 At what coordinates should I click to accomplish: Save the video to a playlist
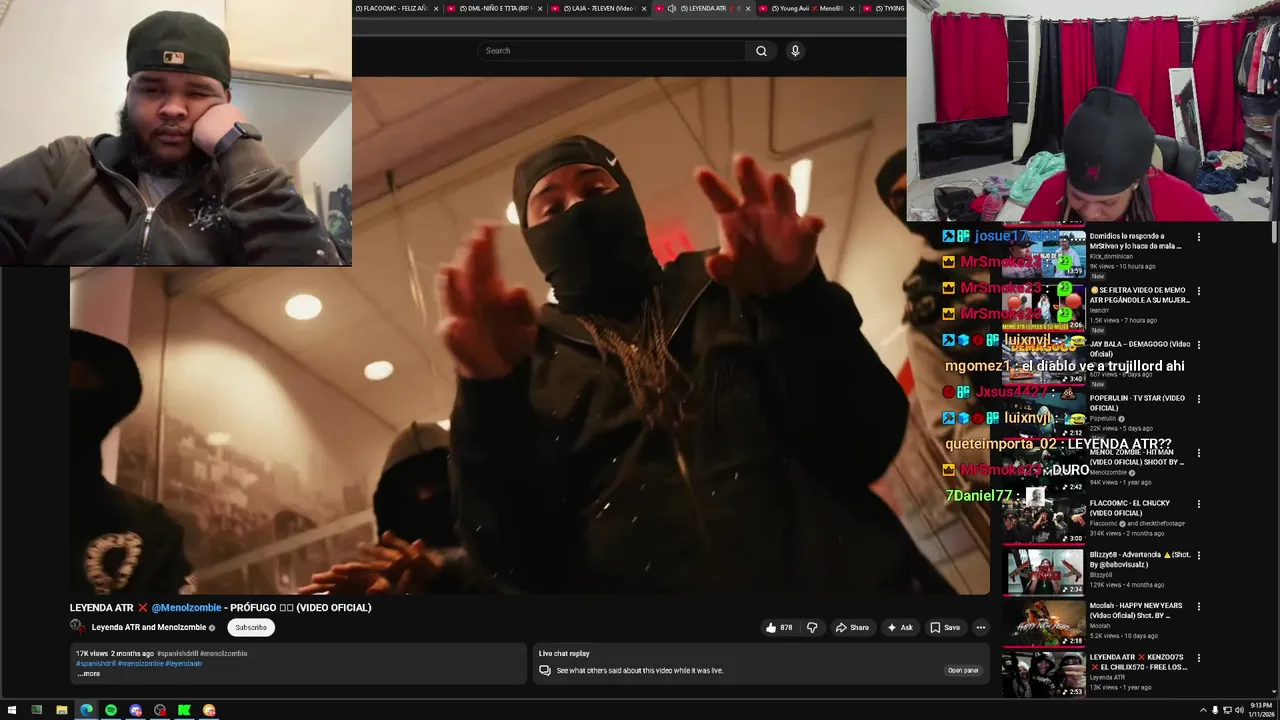pyautogui.click(x=945, y=628)
